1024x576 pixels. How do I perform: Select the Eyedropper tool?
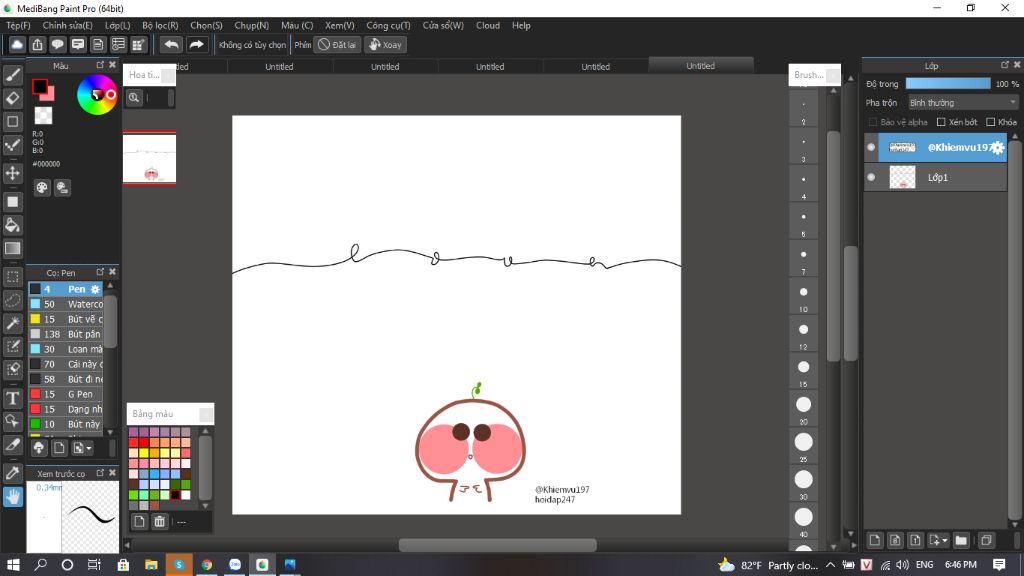[12, 473]
